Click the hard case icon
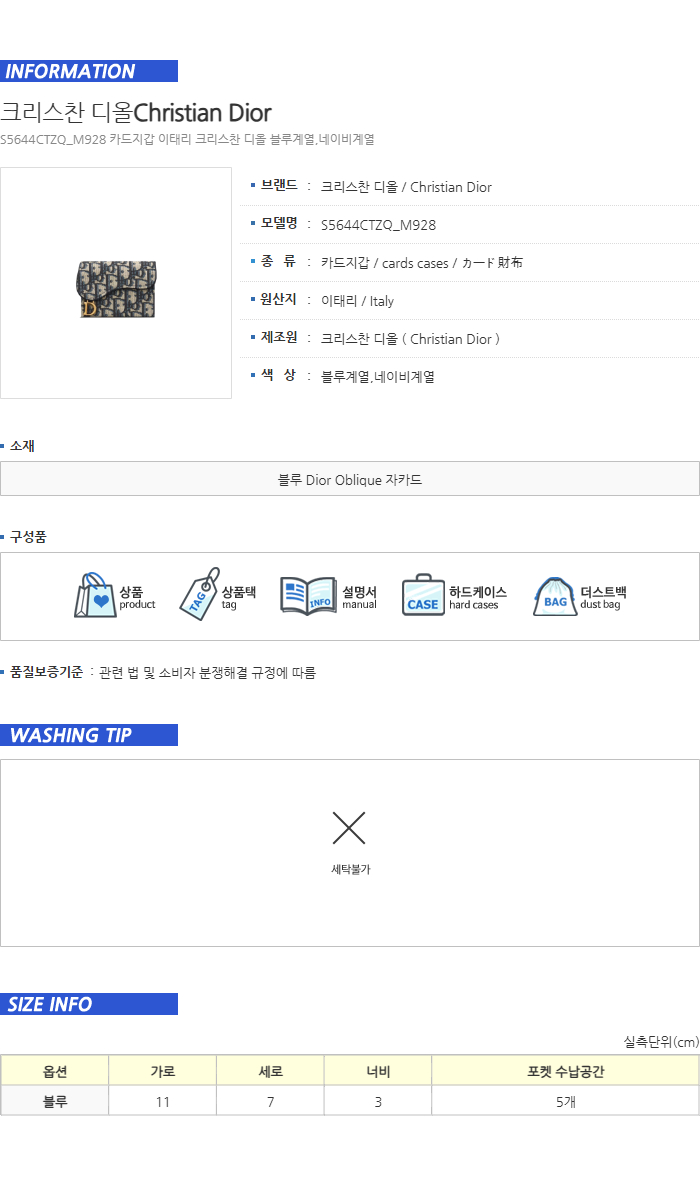The image size is (700, 1201). (423, 595)
